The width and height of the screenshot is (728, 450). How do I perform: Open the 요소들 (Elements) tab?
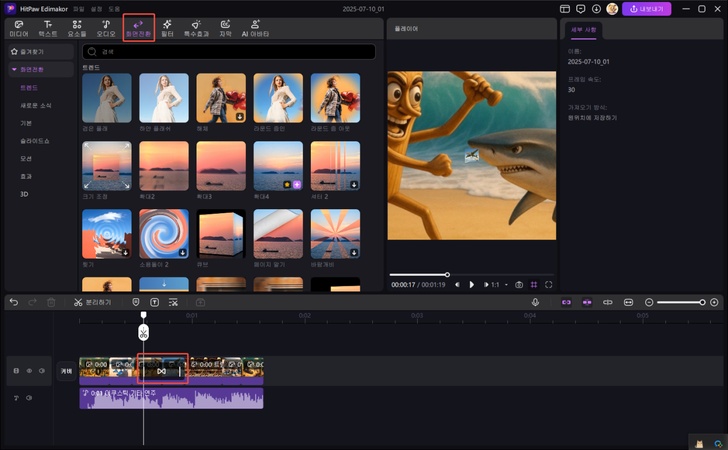pos(77,29)
